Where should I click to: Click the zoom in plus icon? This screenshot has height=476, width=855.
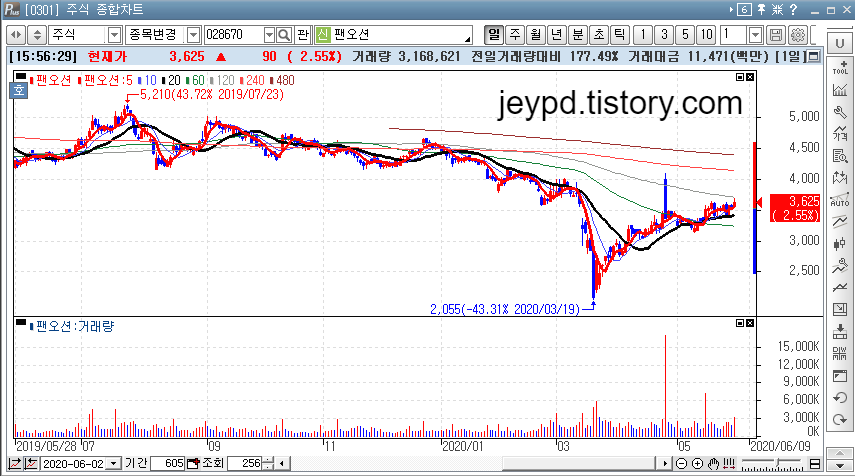(x=697, y=463)
